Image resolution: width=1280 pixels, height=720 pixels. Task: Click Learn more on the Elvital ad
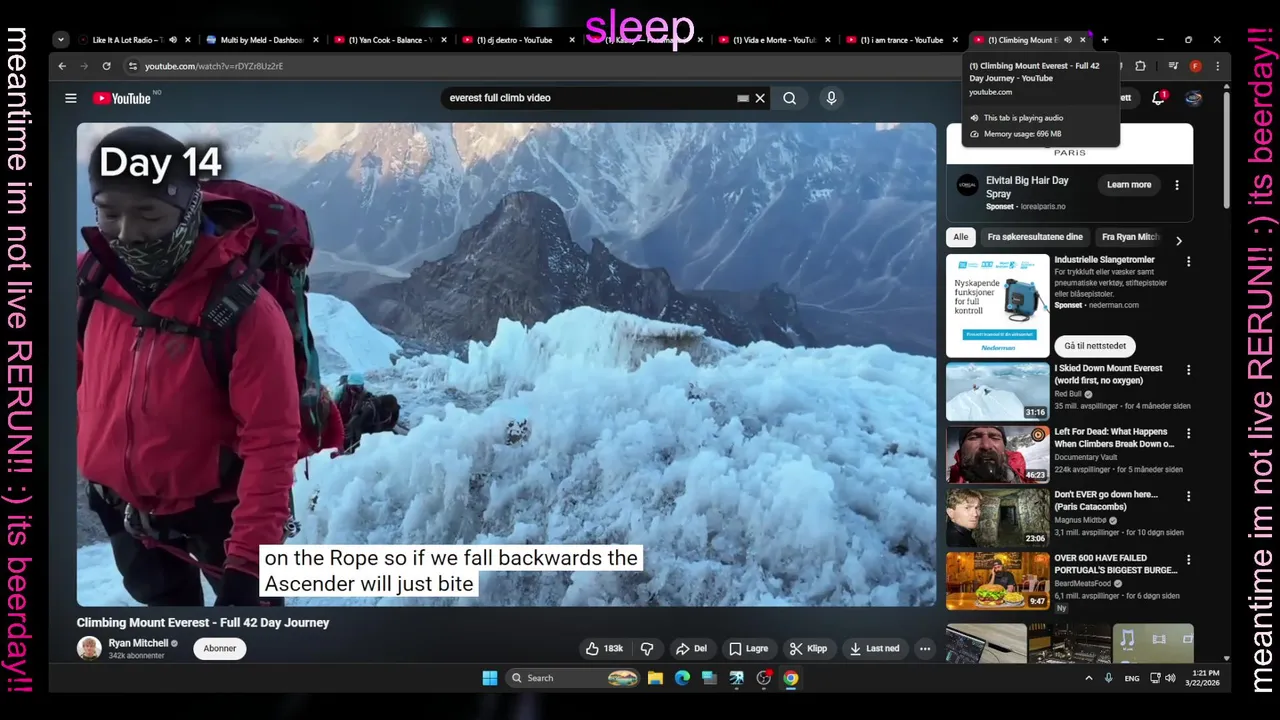point(1129,185)
